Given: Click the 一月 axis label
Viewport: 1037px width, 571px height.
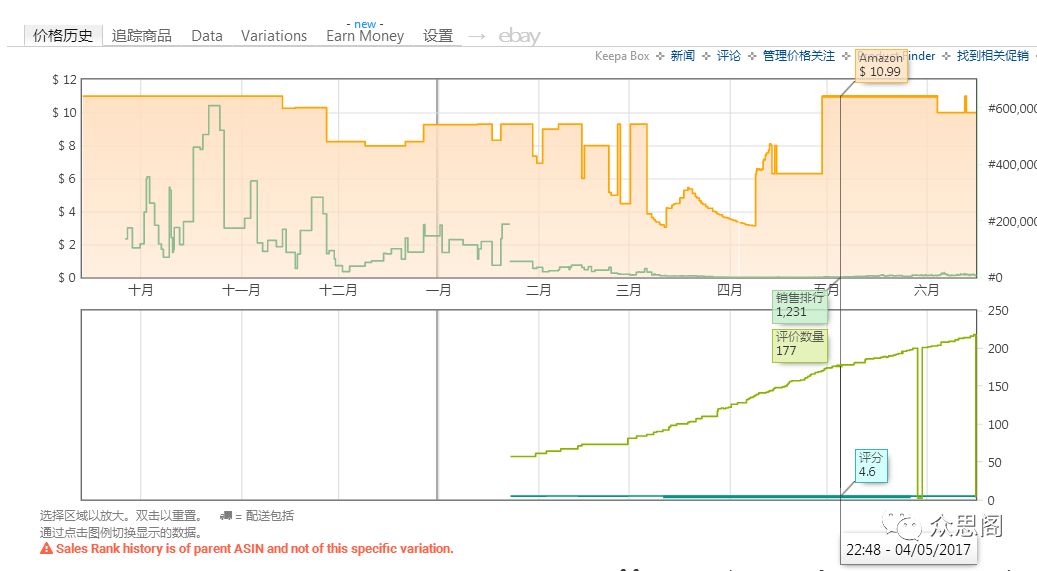Looking at the screenshot, I should [x=438, y=290].
